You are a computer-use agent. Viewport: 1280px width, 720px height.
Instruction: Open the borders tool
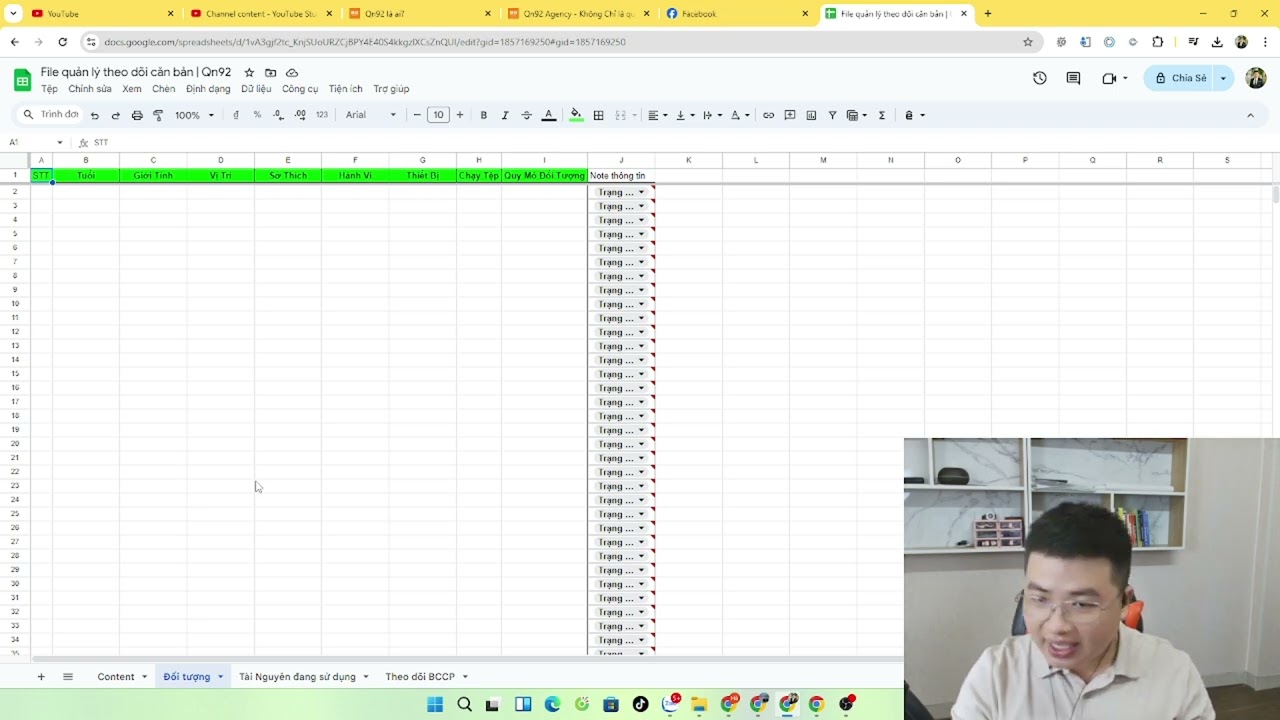point(598,115)
